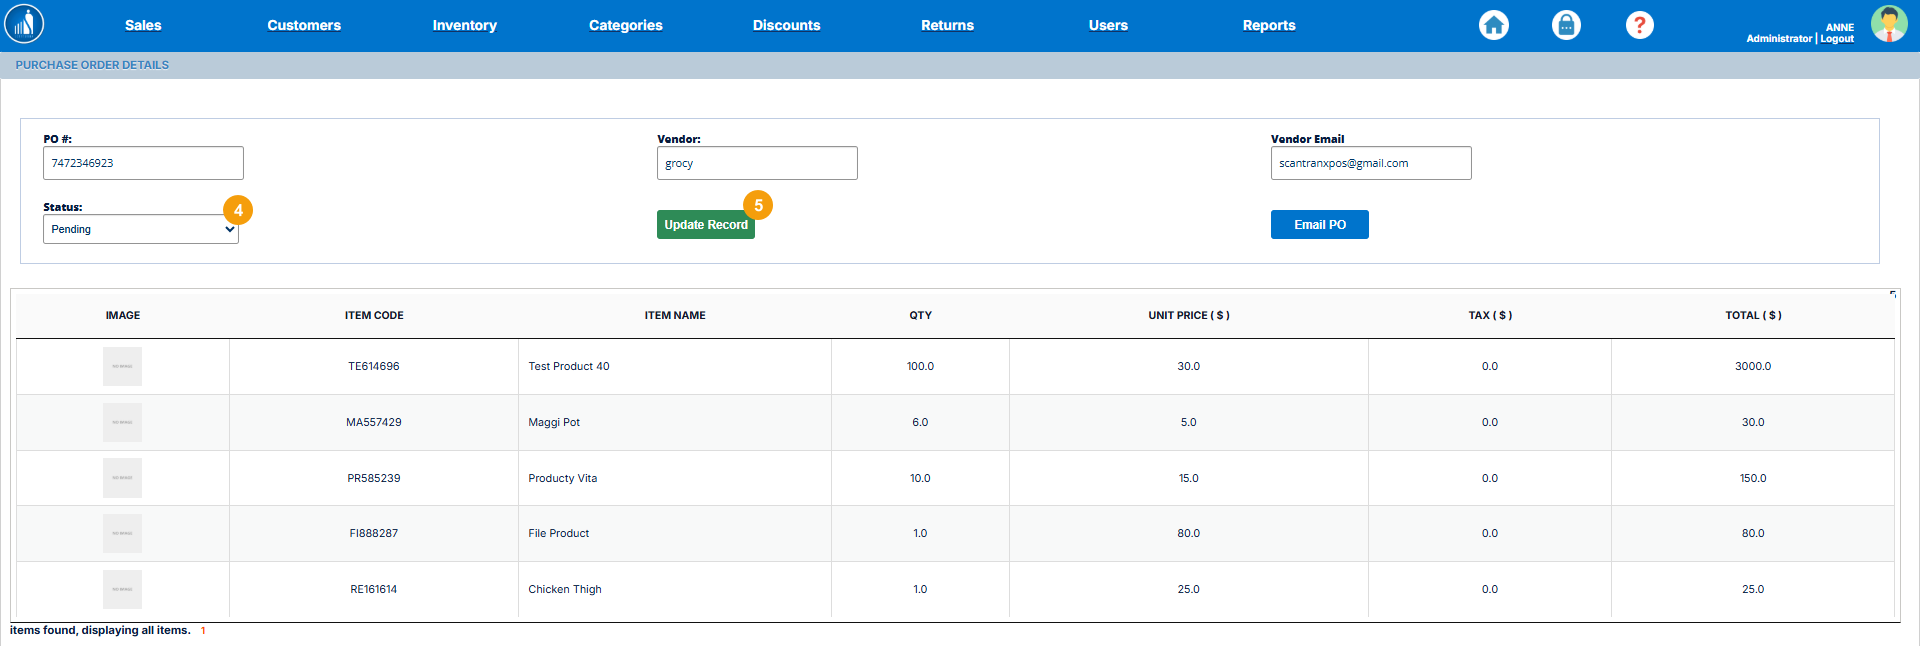1920x646 pixels.
Task: Click page 1 pagination link
Action: (203, 631)
